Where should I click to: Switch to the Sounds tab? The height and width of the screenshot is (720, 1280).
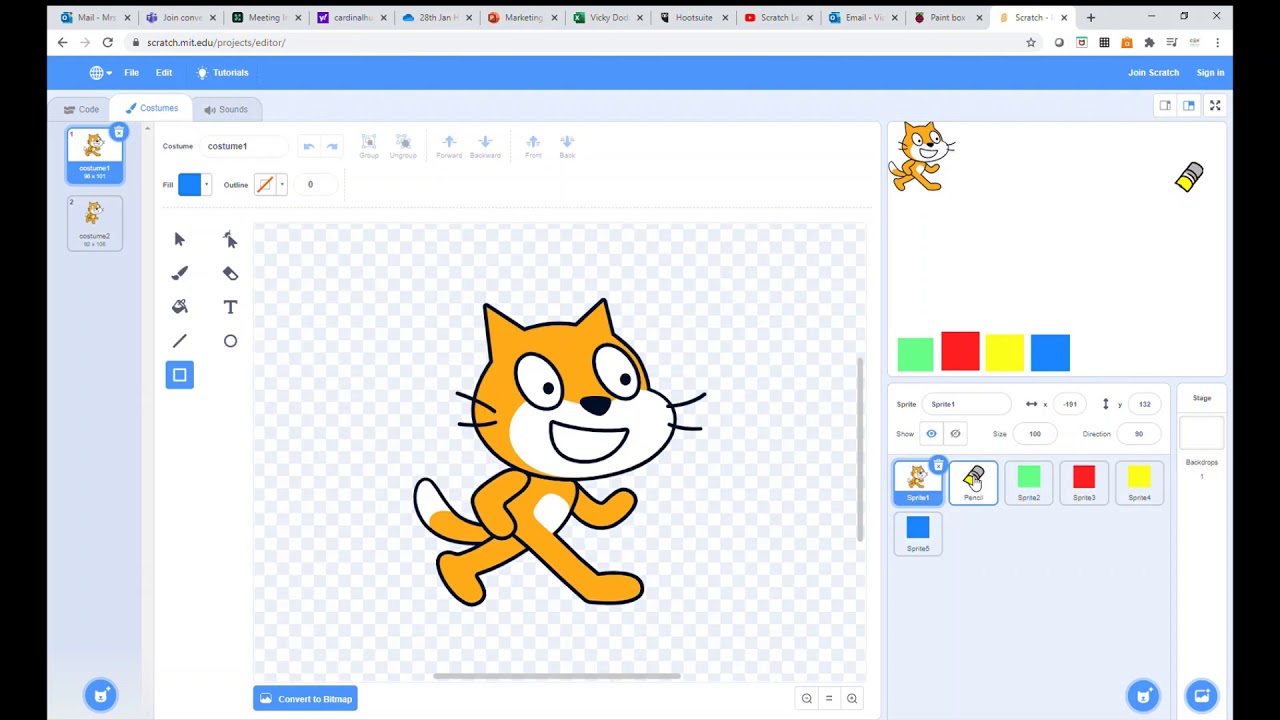coord(226,109)
